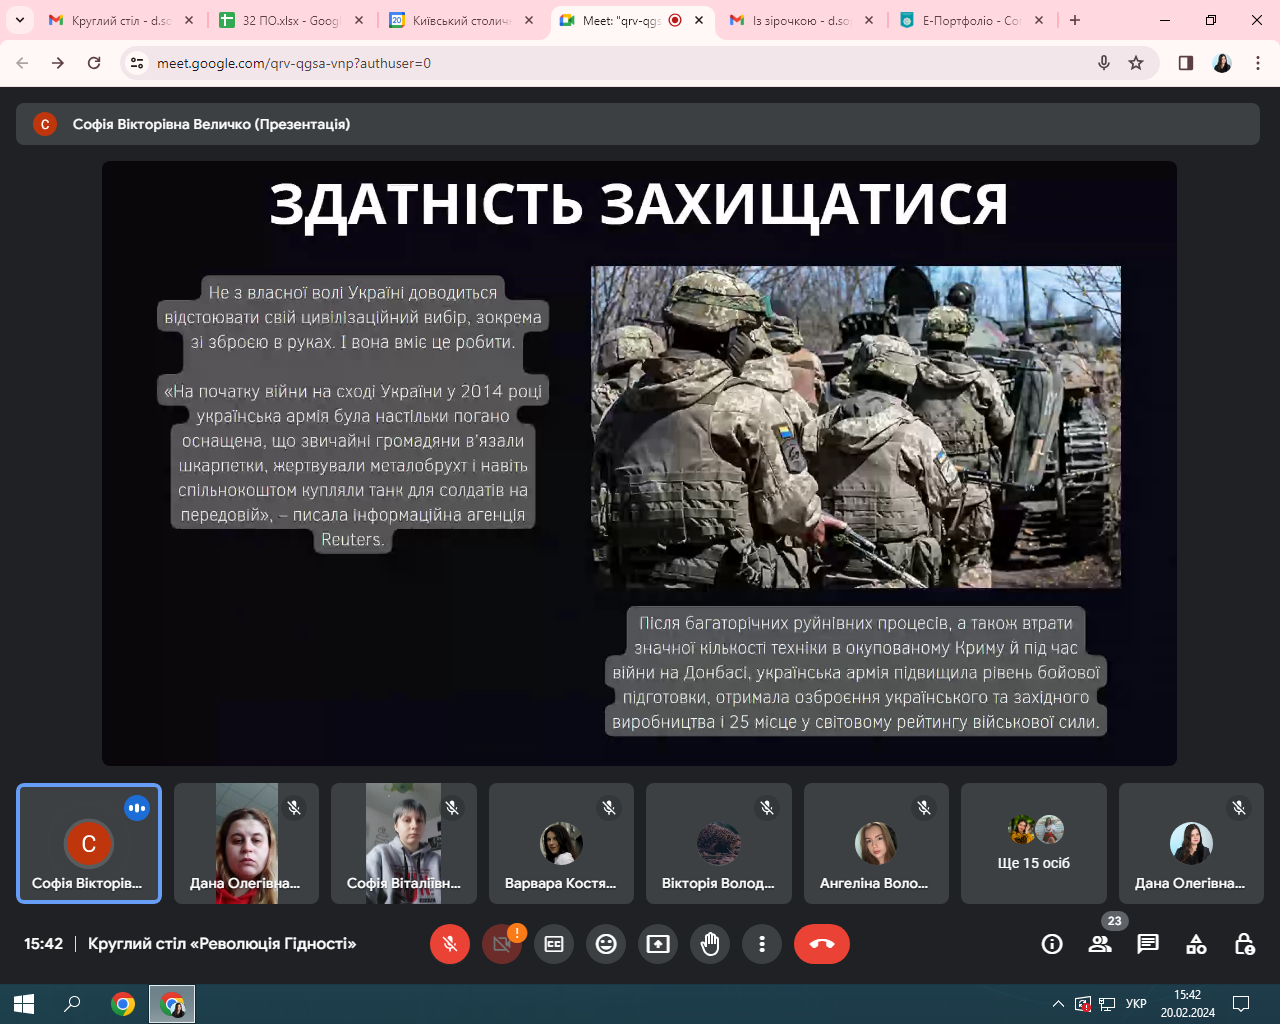
Task: Leave the call with red button
Action: tap(821, 944)
